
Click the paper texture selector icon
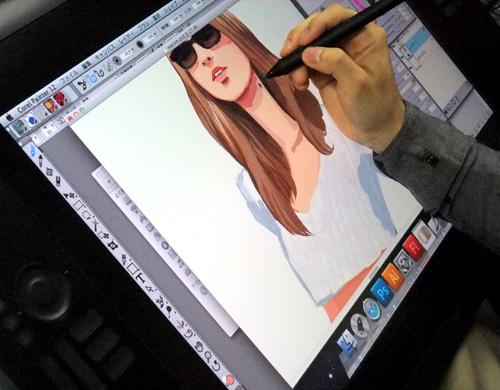19,128
